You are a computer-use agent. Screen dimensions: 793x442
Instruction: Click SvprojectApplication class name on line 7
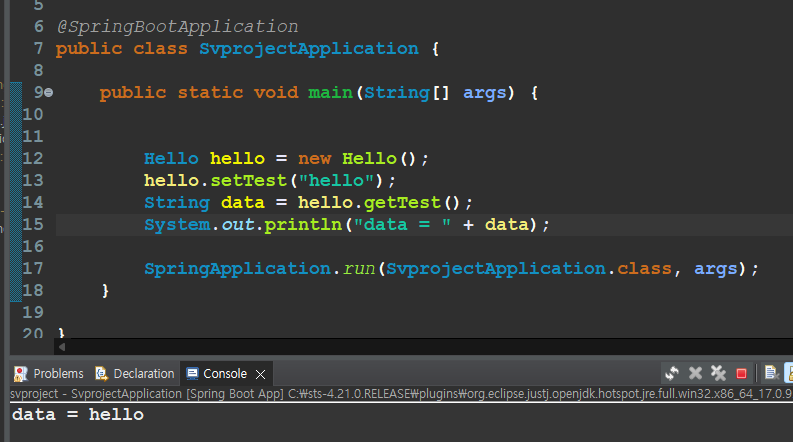point(309,49)
